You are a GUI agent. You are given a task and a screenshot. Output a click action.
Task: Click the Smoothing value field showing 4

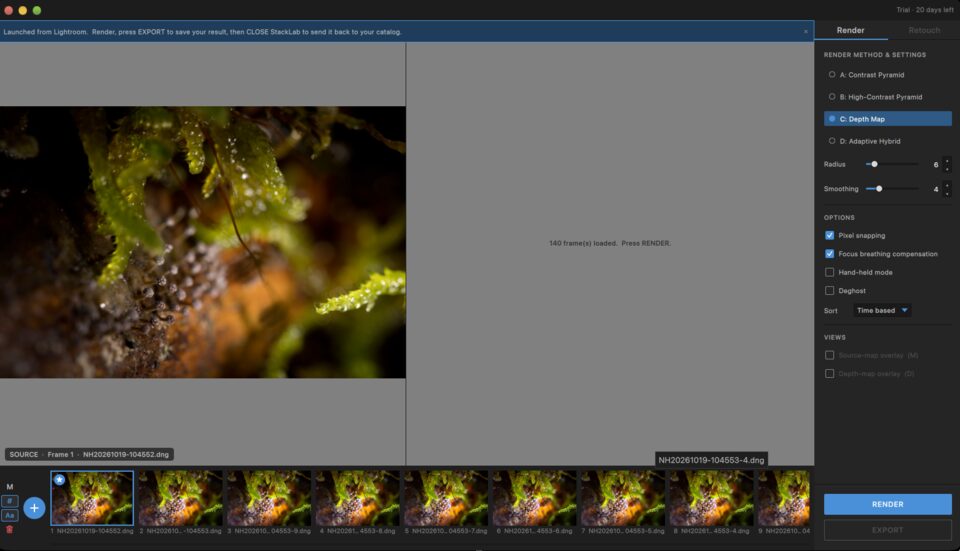(935, 189)
